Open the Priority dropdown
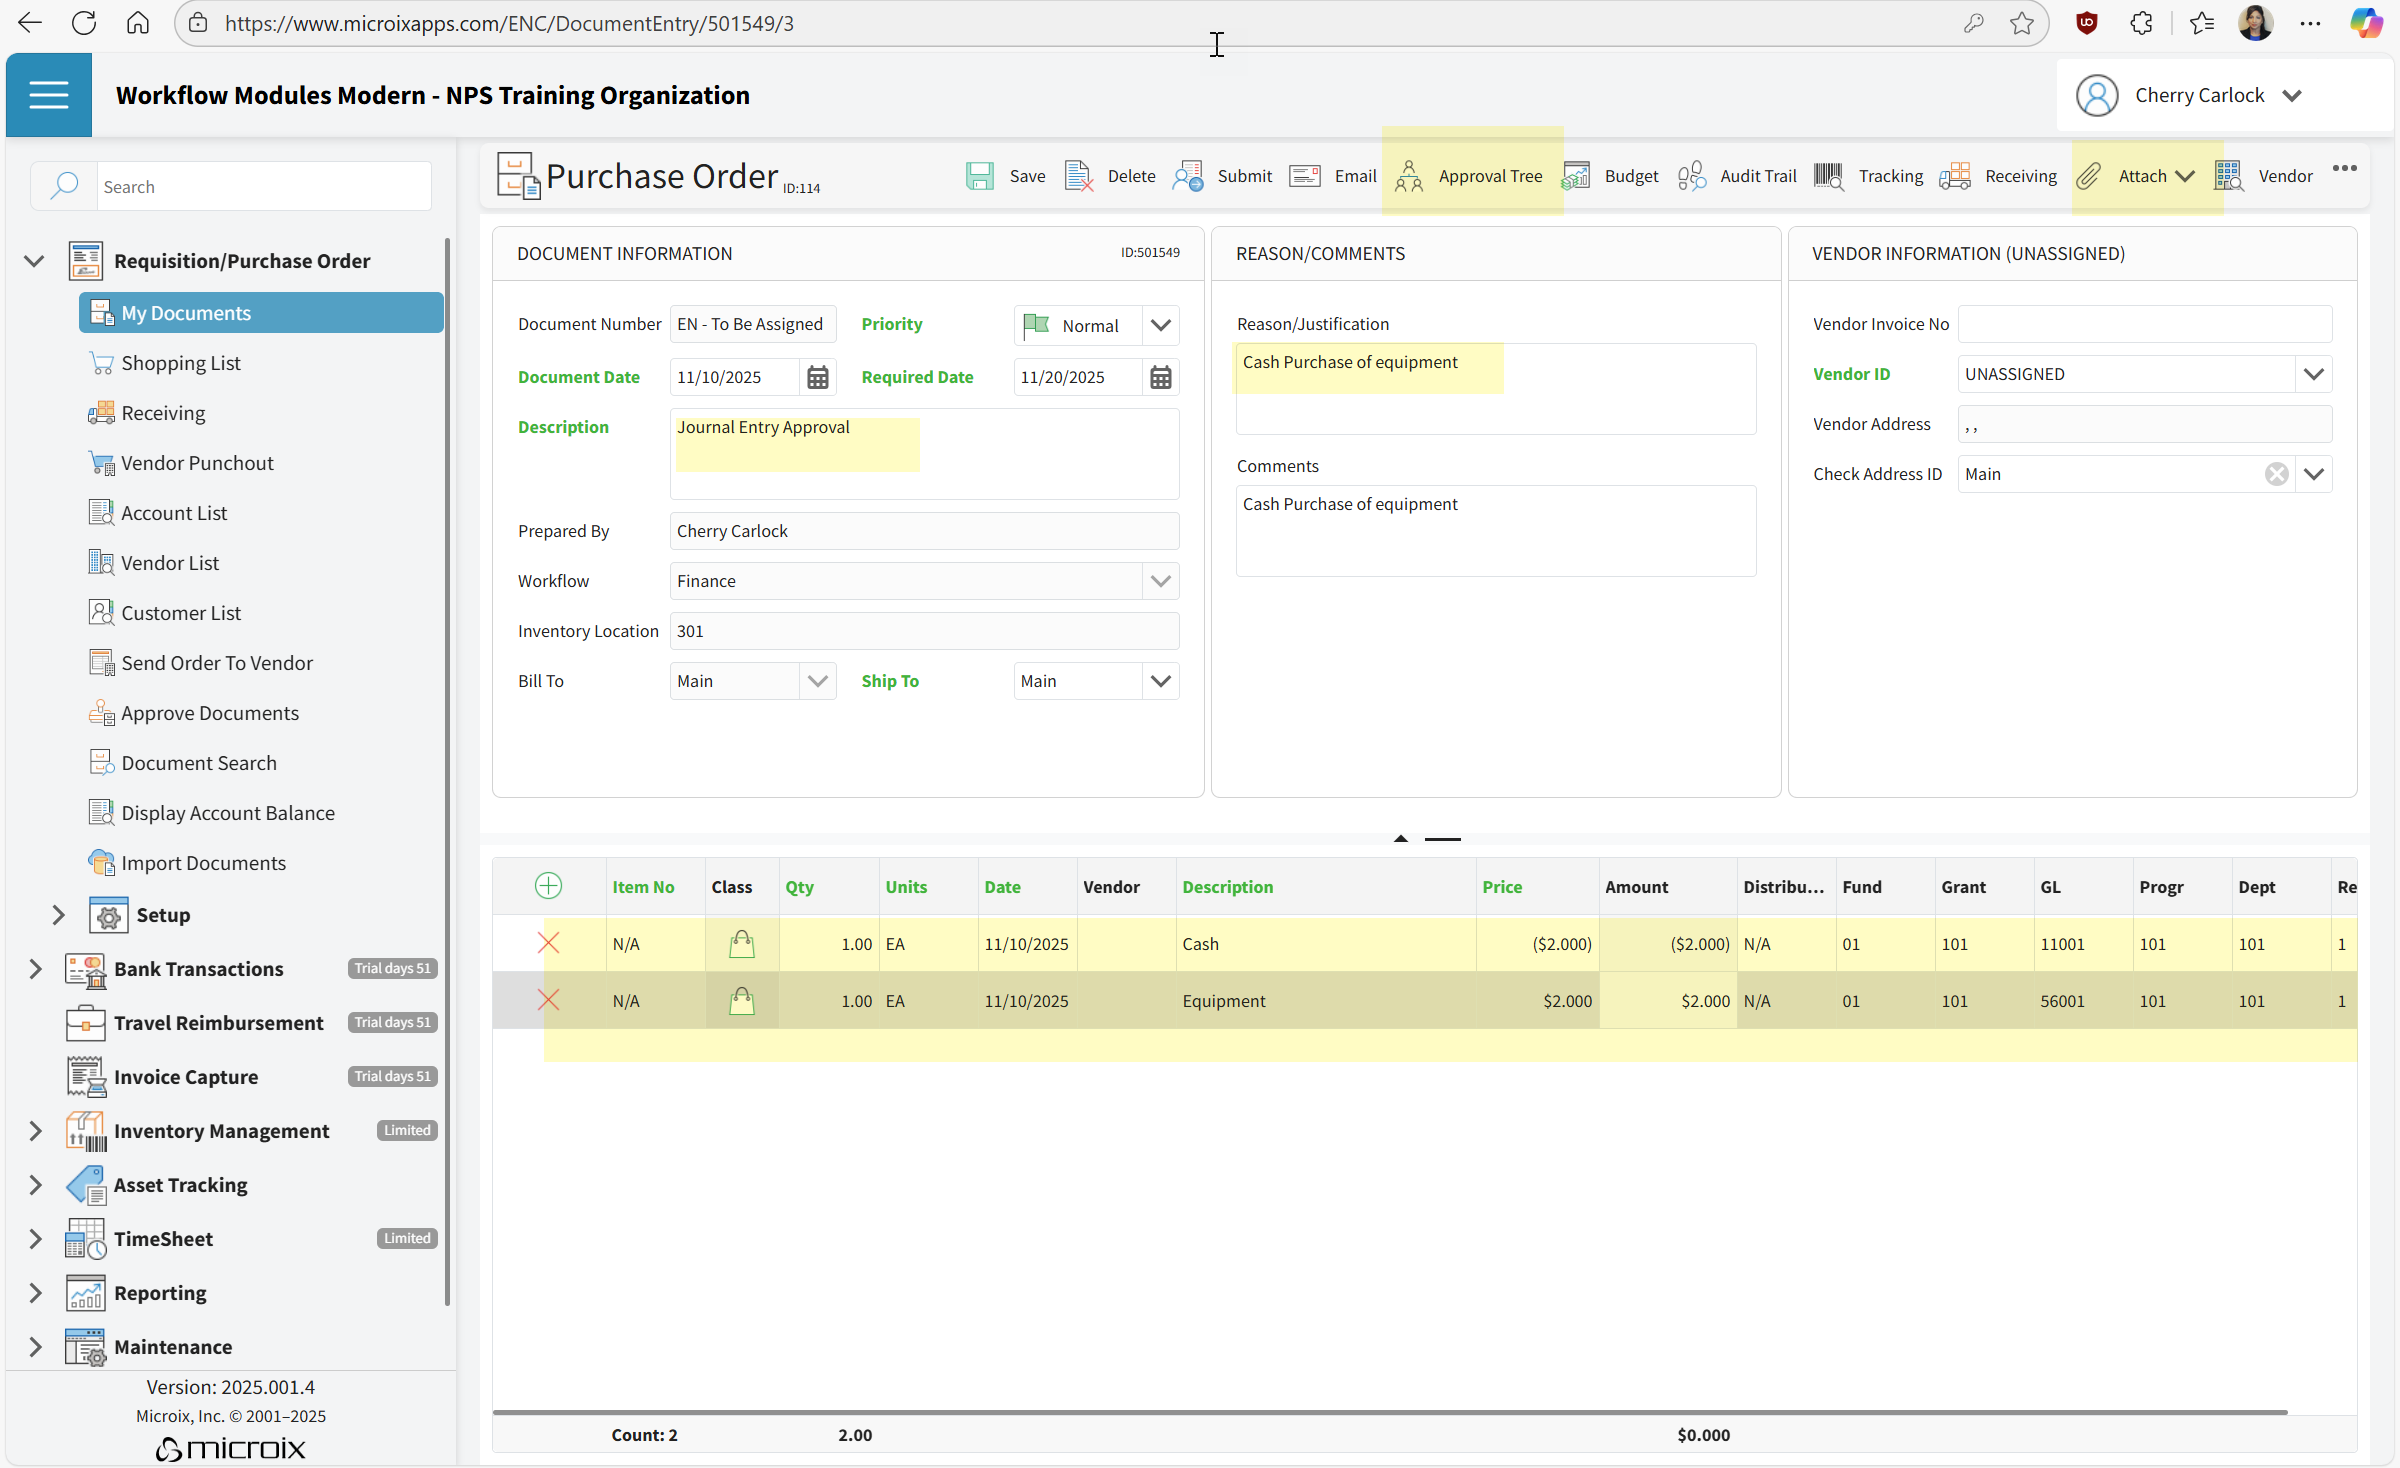The width and height of the screenshot is (2400, 1468). (x=1160, y=325)
